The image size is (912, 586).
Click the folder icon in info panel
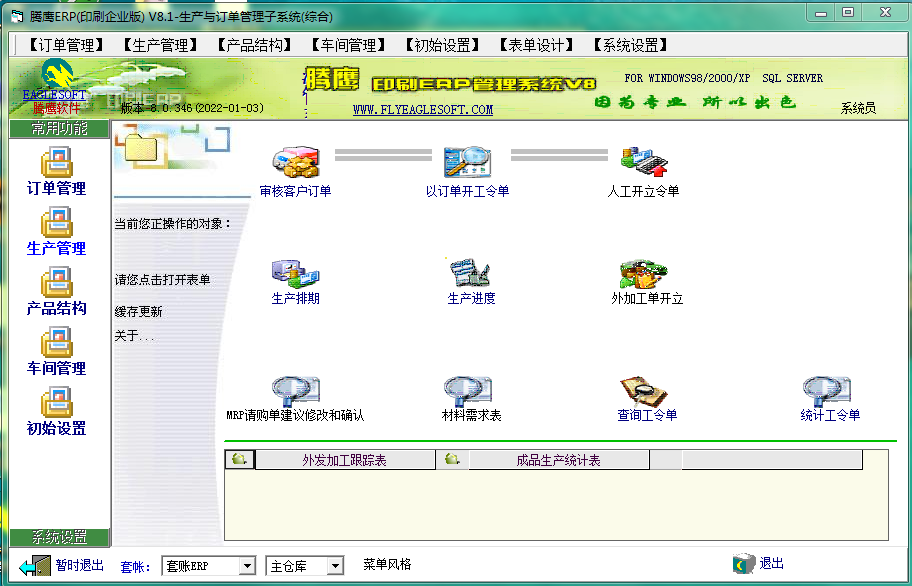[x=141, y=148]
